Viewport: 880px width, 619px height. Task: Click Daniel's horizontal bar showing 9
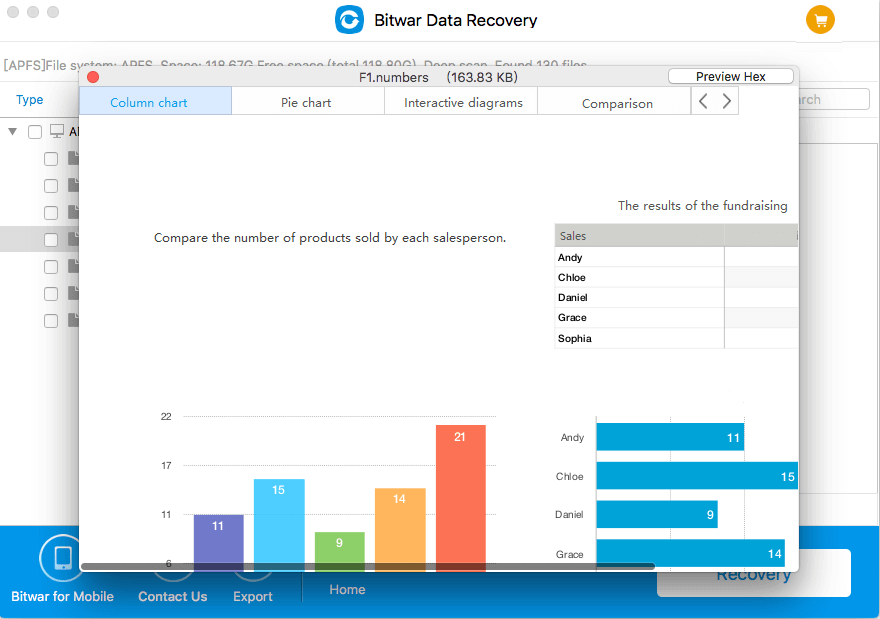pos(657,515)
